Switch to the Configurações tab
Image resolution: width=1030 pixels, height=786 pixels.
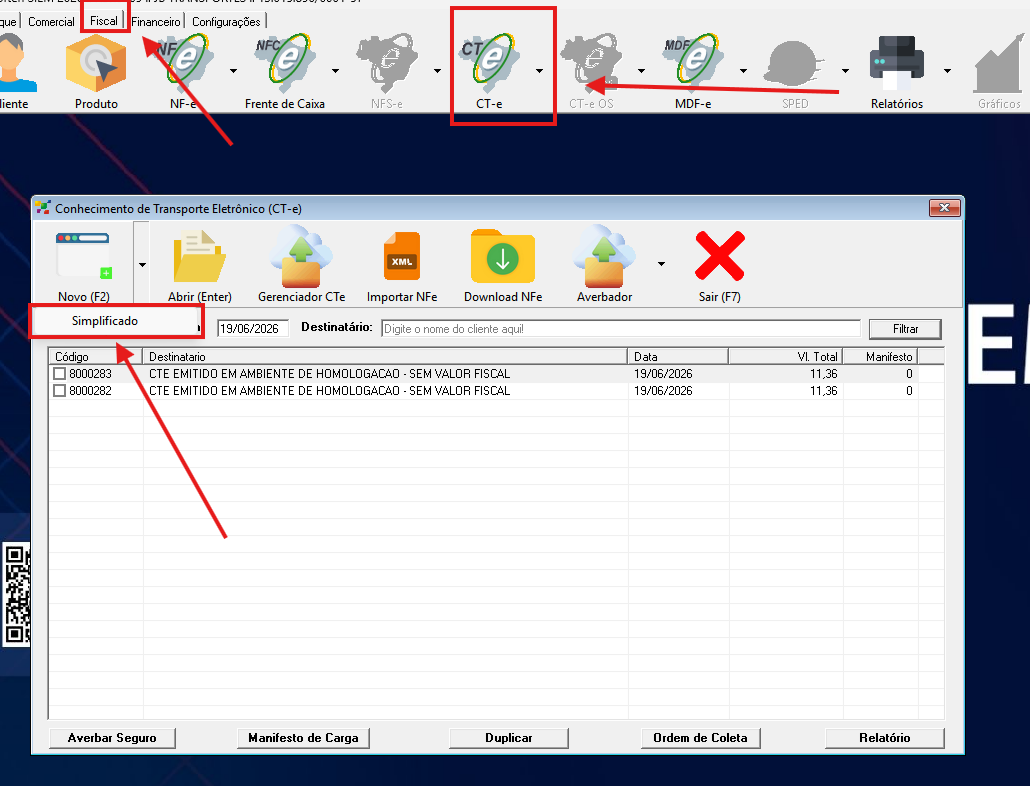226,22
